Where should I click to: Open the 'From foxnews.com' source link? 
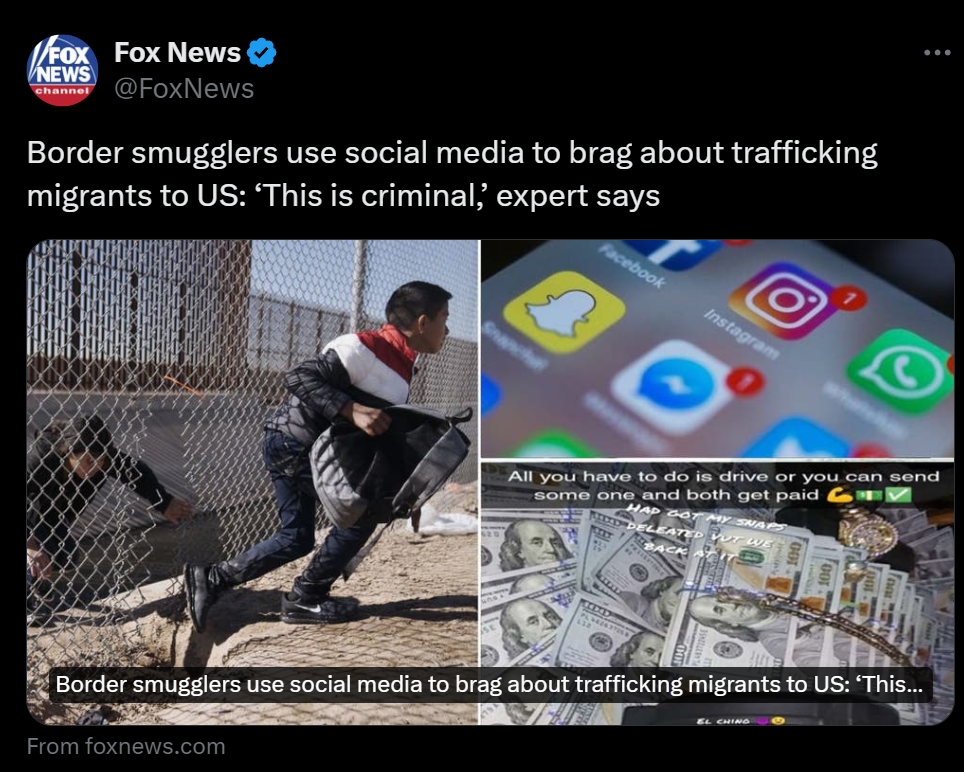(126, 746)
